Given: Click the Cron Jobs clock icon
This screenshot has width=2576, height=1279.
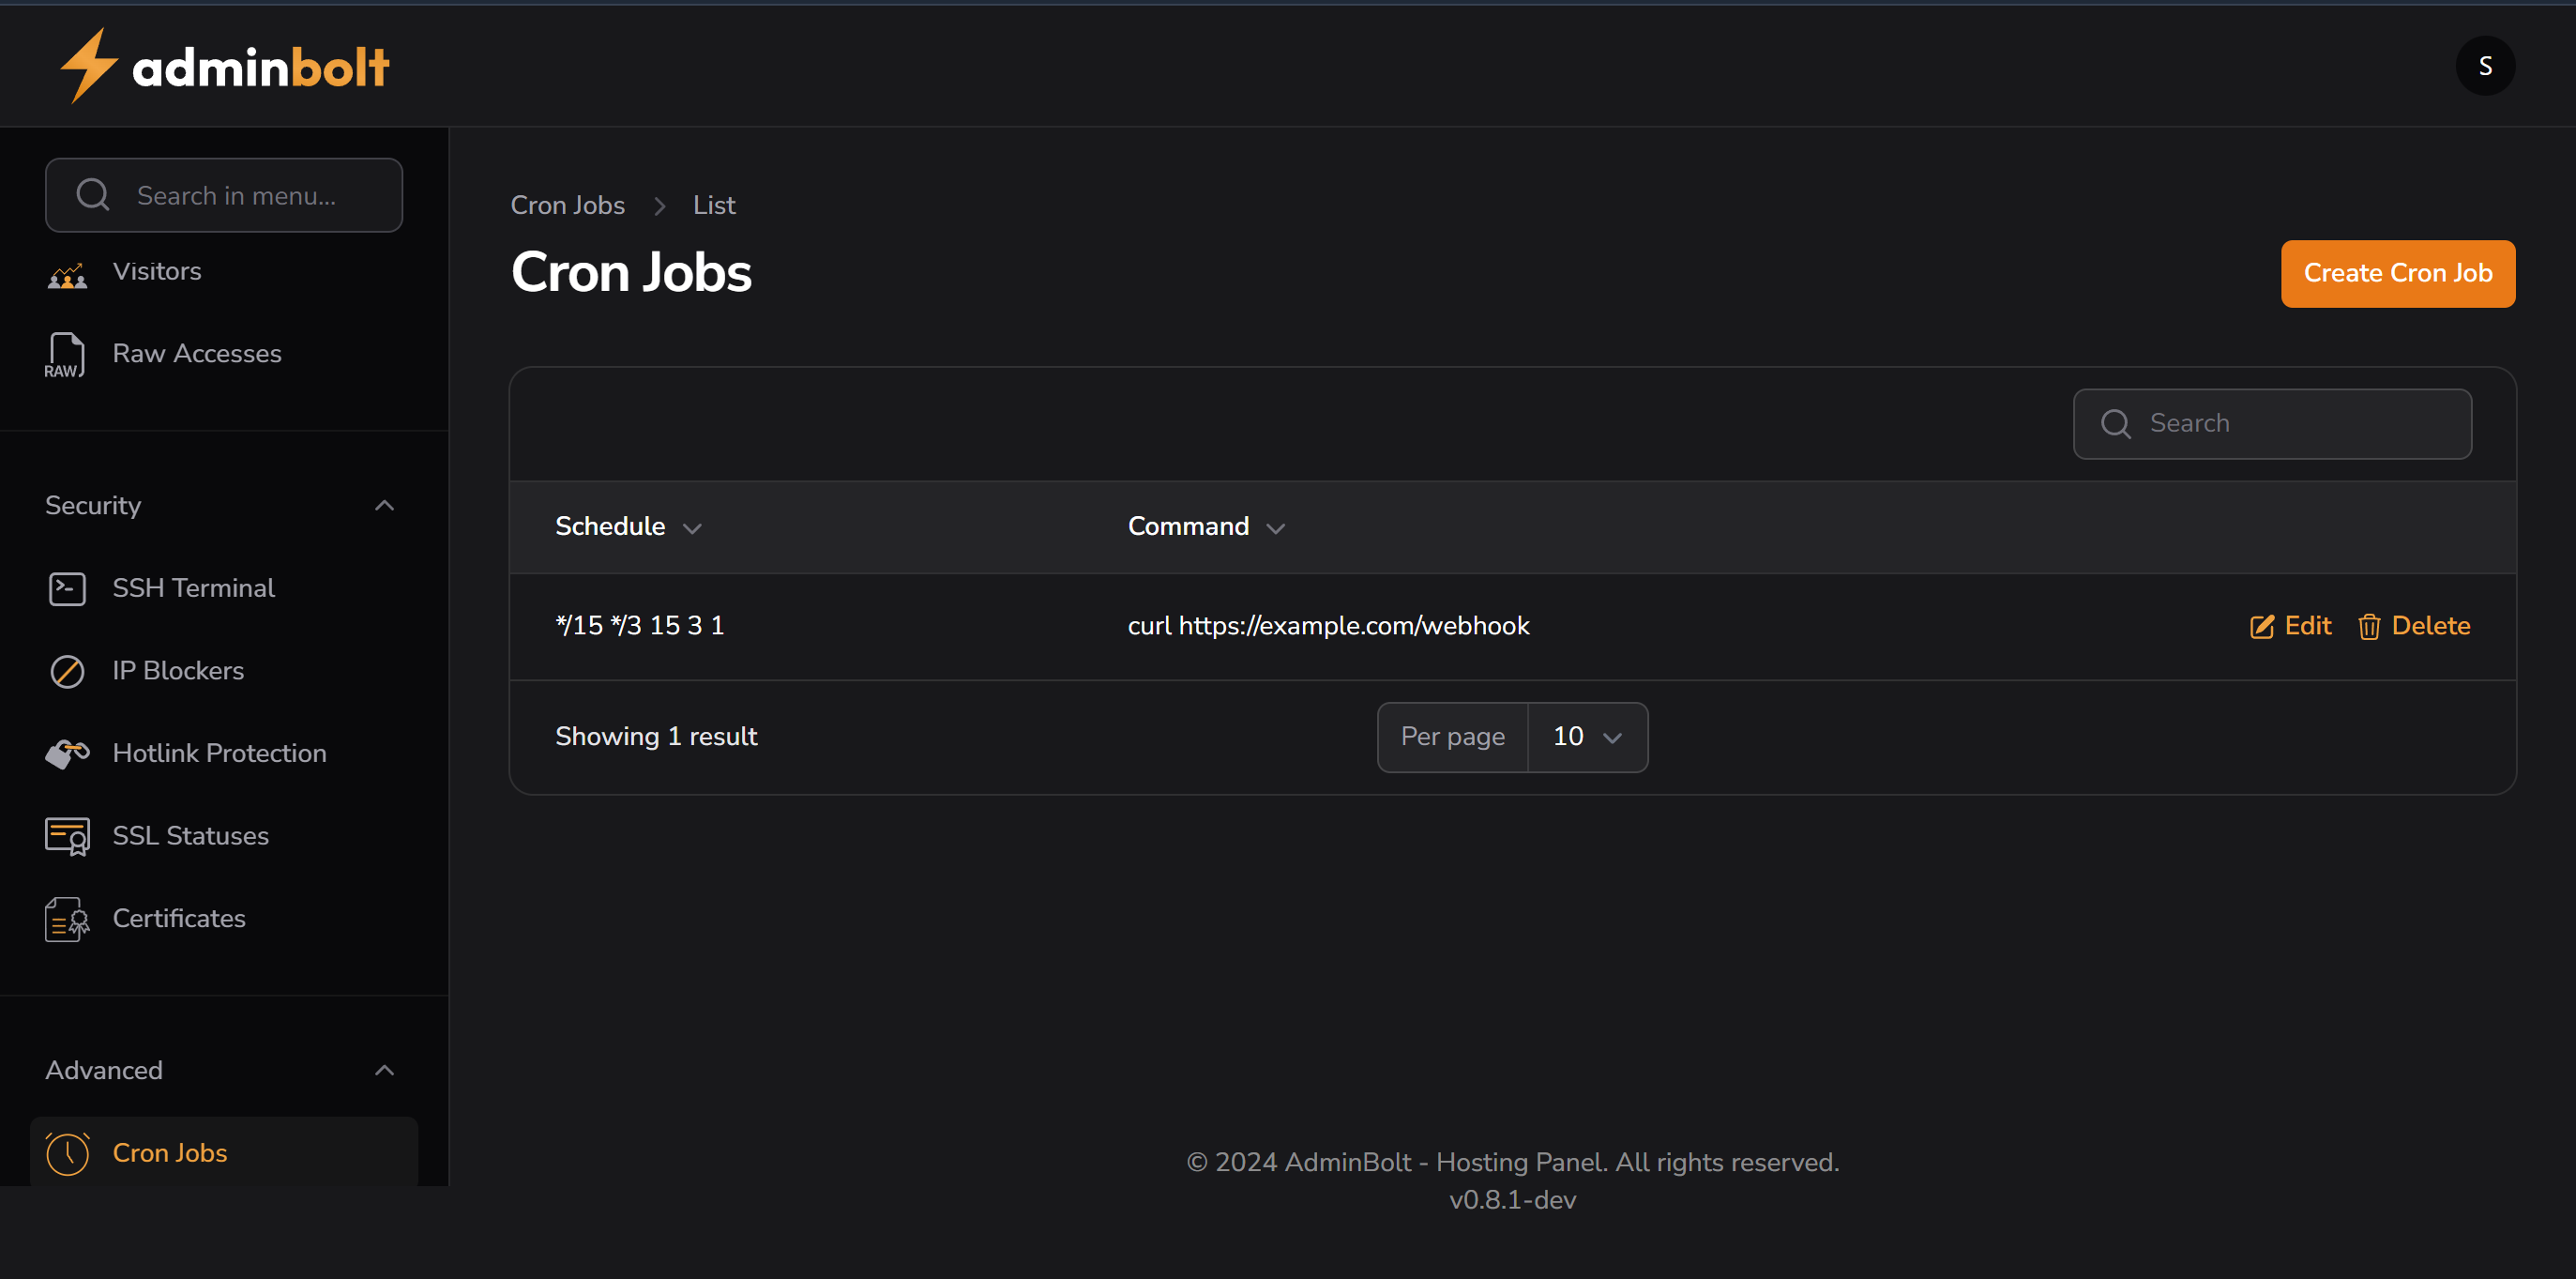Looking at the screenshot, I should [x=67, y=1153].
